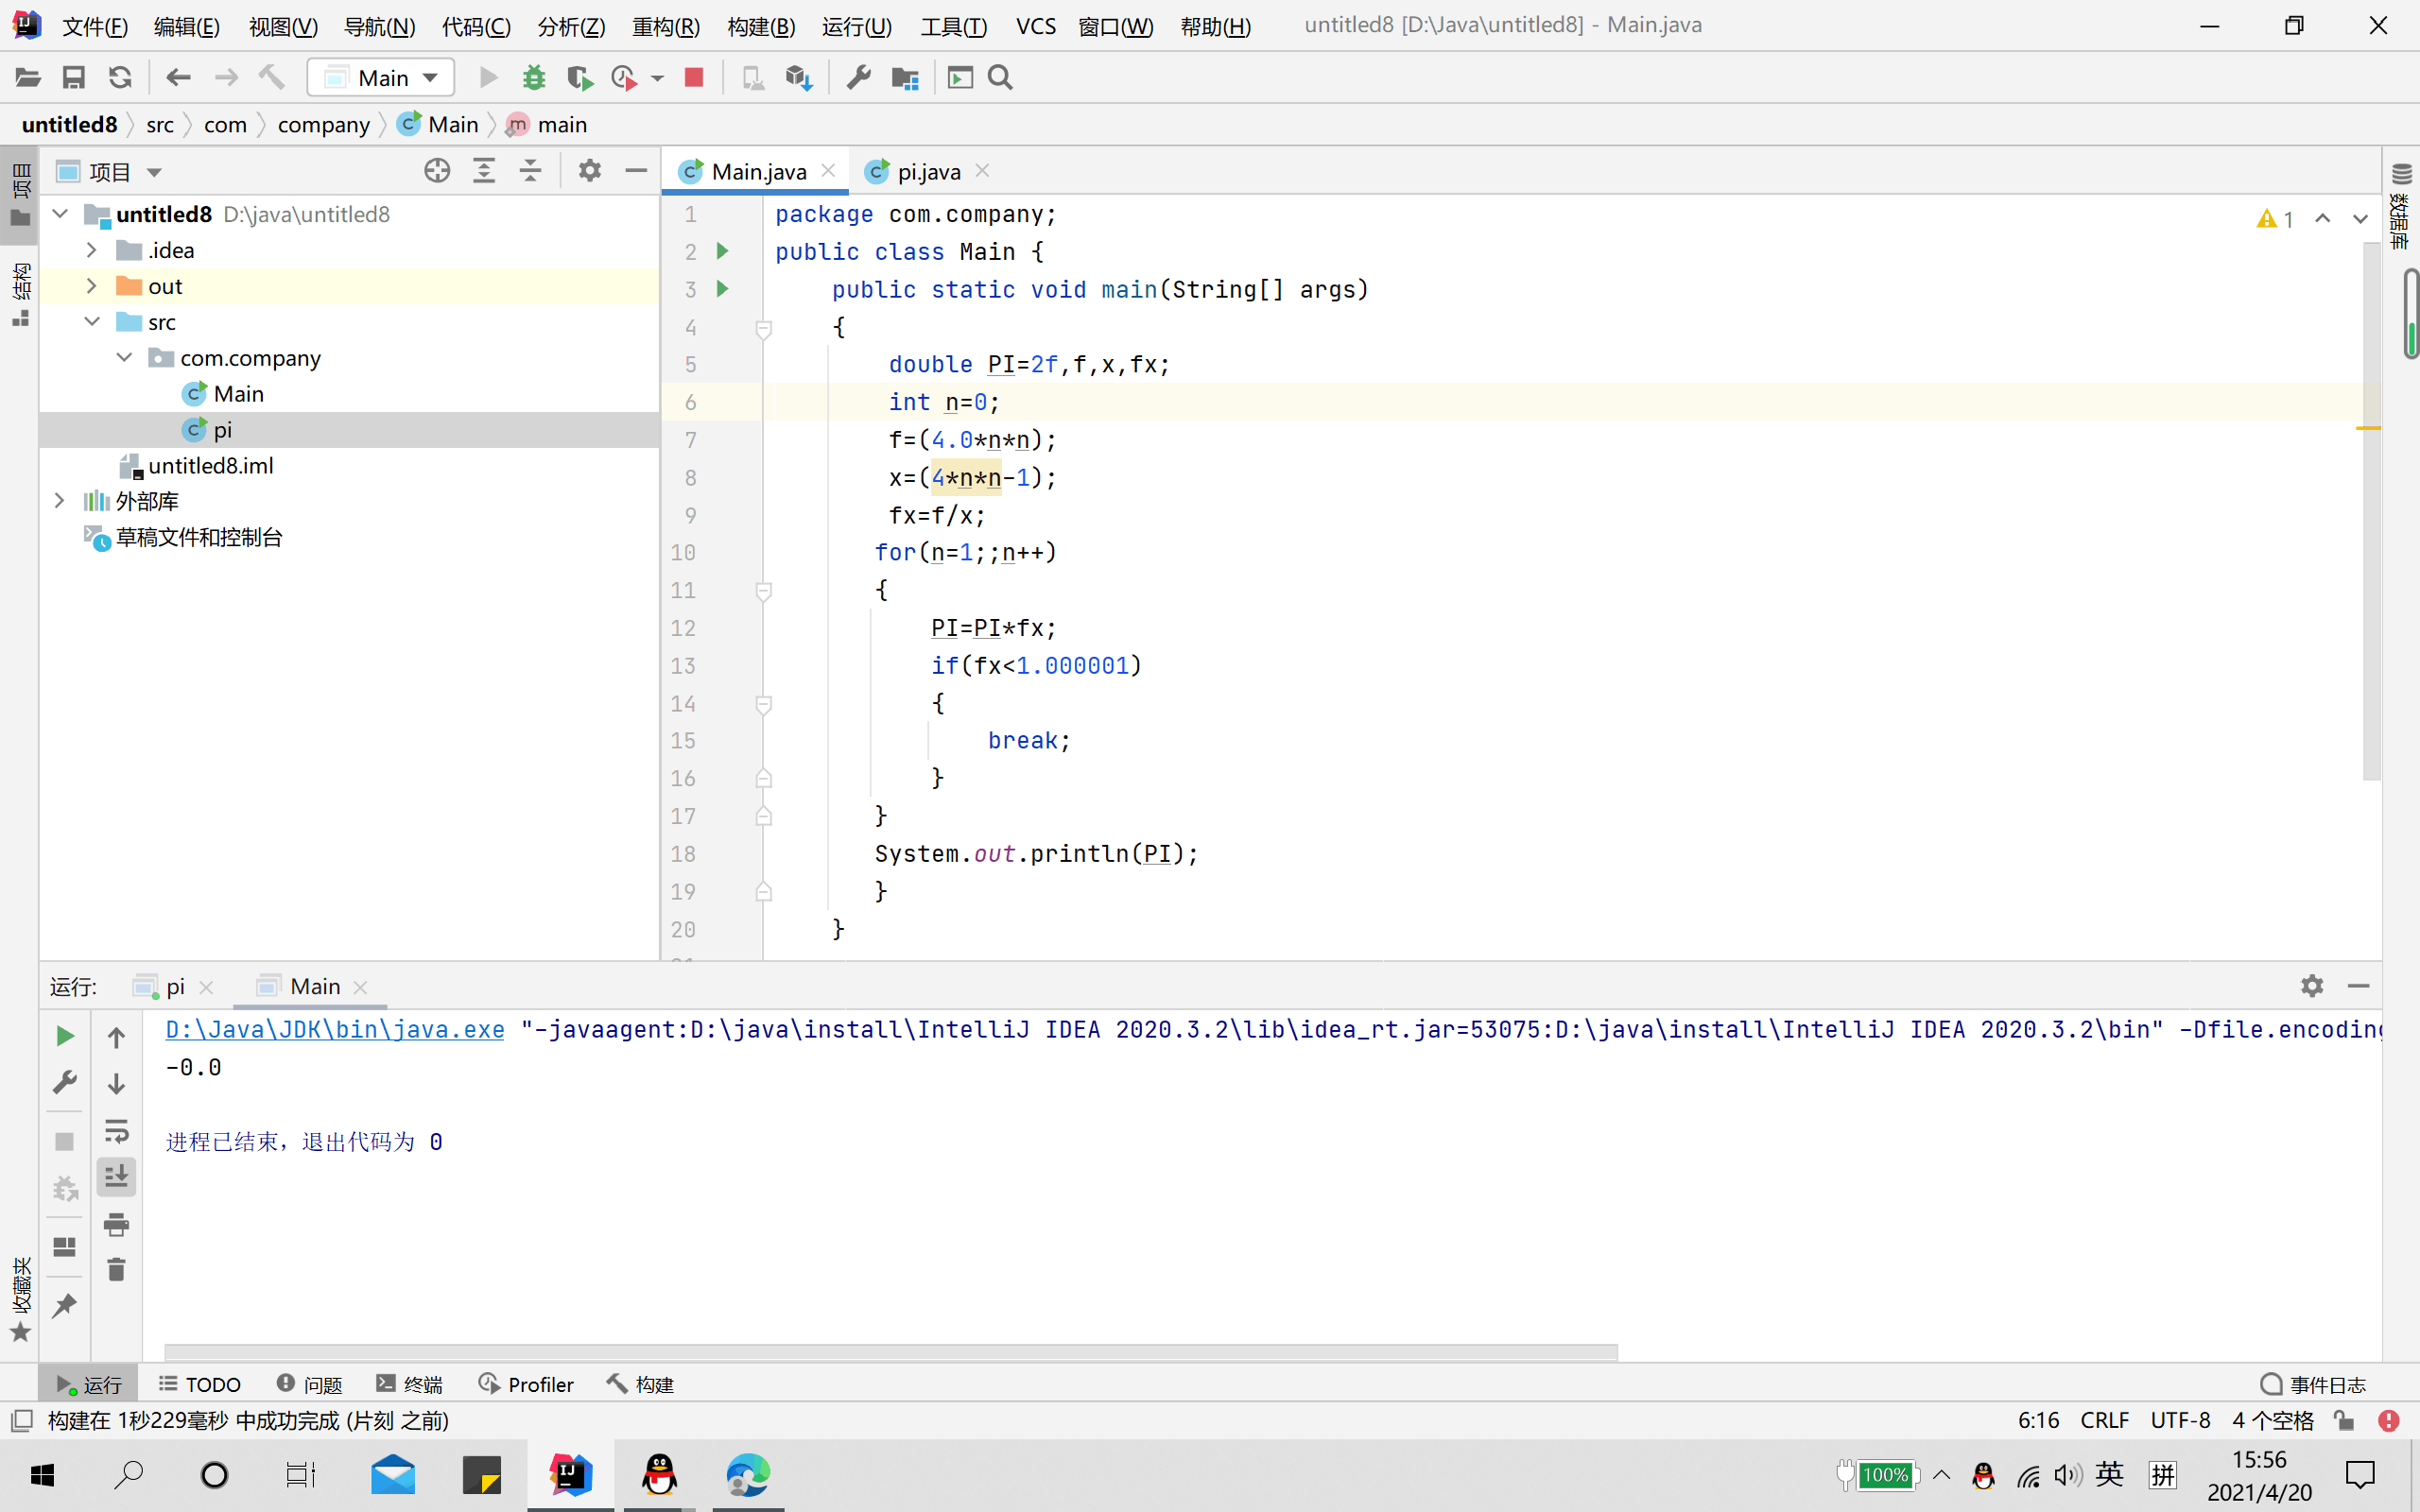Click the pi class file in tree
The height and width of the screenshot is (1512, 2420).
point(223,428)
